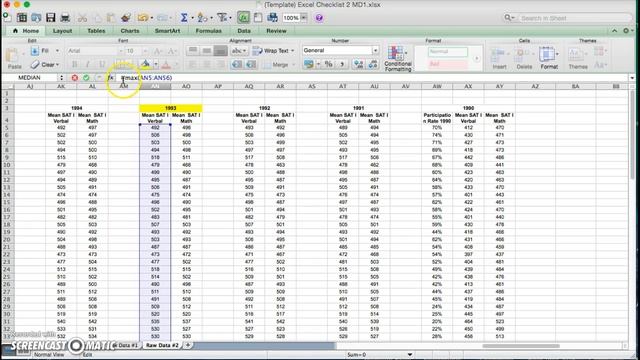Toggle Bold formatting
The image size is (640, 360).
[x=74, y=64]
